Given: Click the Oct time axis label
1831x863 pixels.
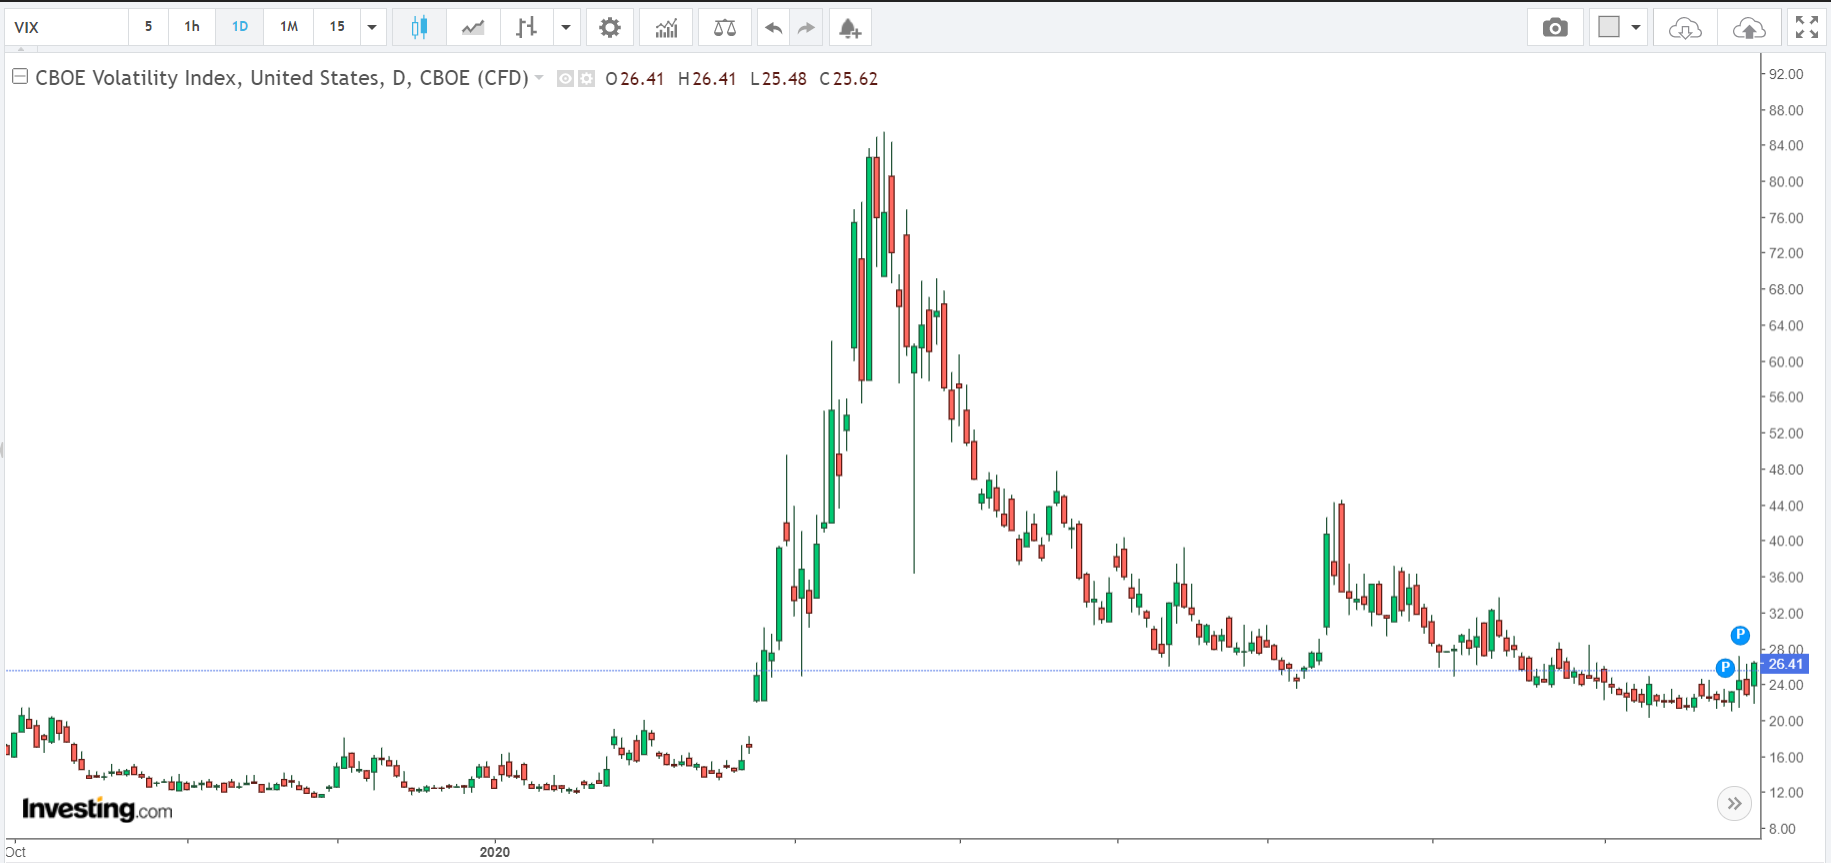Looking at the screenshot, I should [x=16, y=852].
